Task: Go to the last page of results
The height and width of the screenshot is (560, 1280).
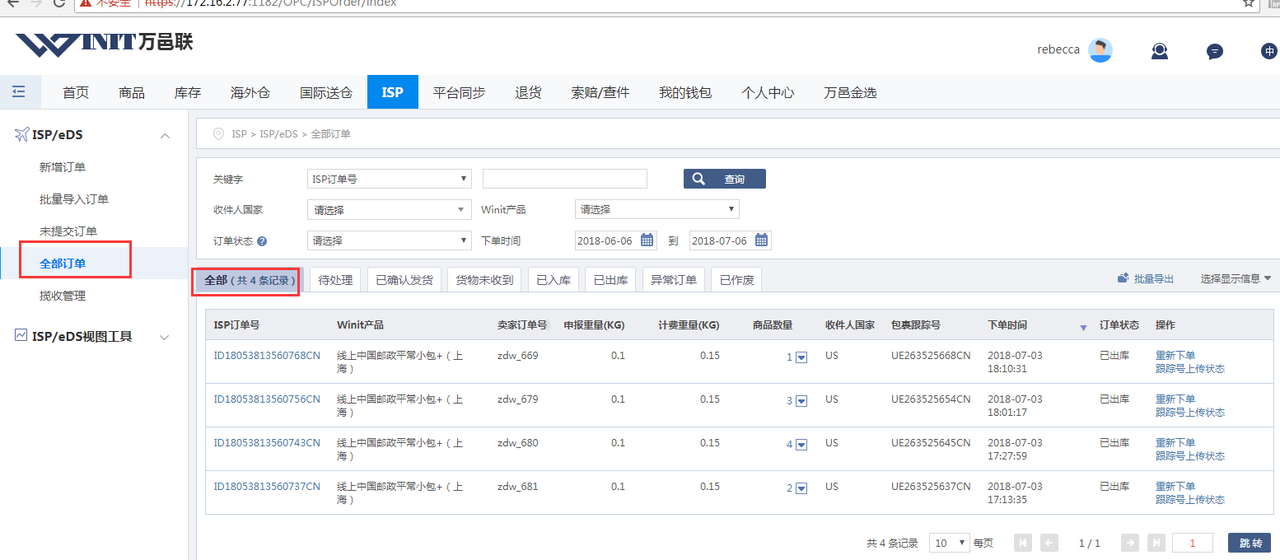Action: click(1157, 542)
